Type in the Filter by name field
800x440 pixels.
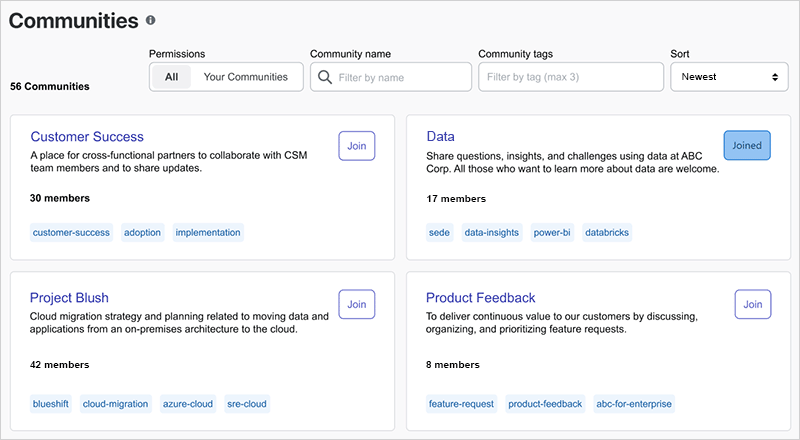click(400, 77)
